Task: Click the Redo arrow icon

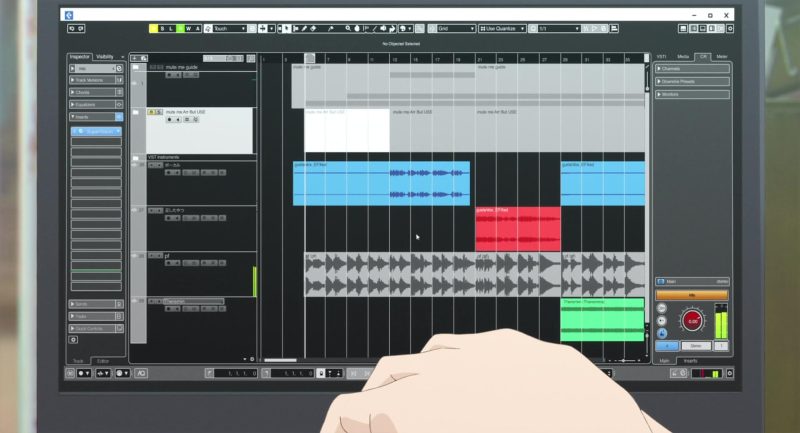Action: (x=81, y=29)
